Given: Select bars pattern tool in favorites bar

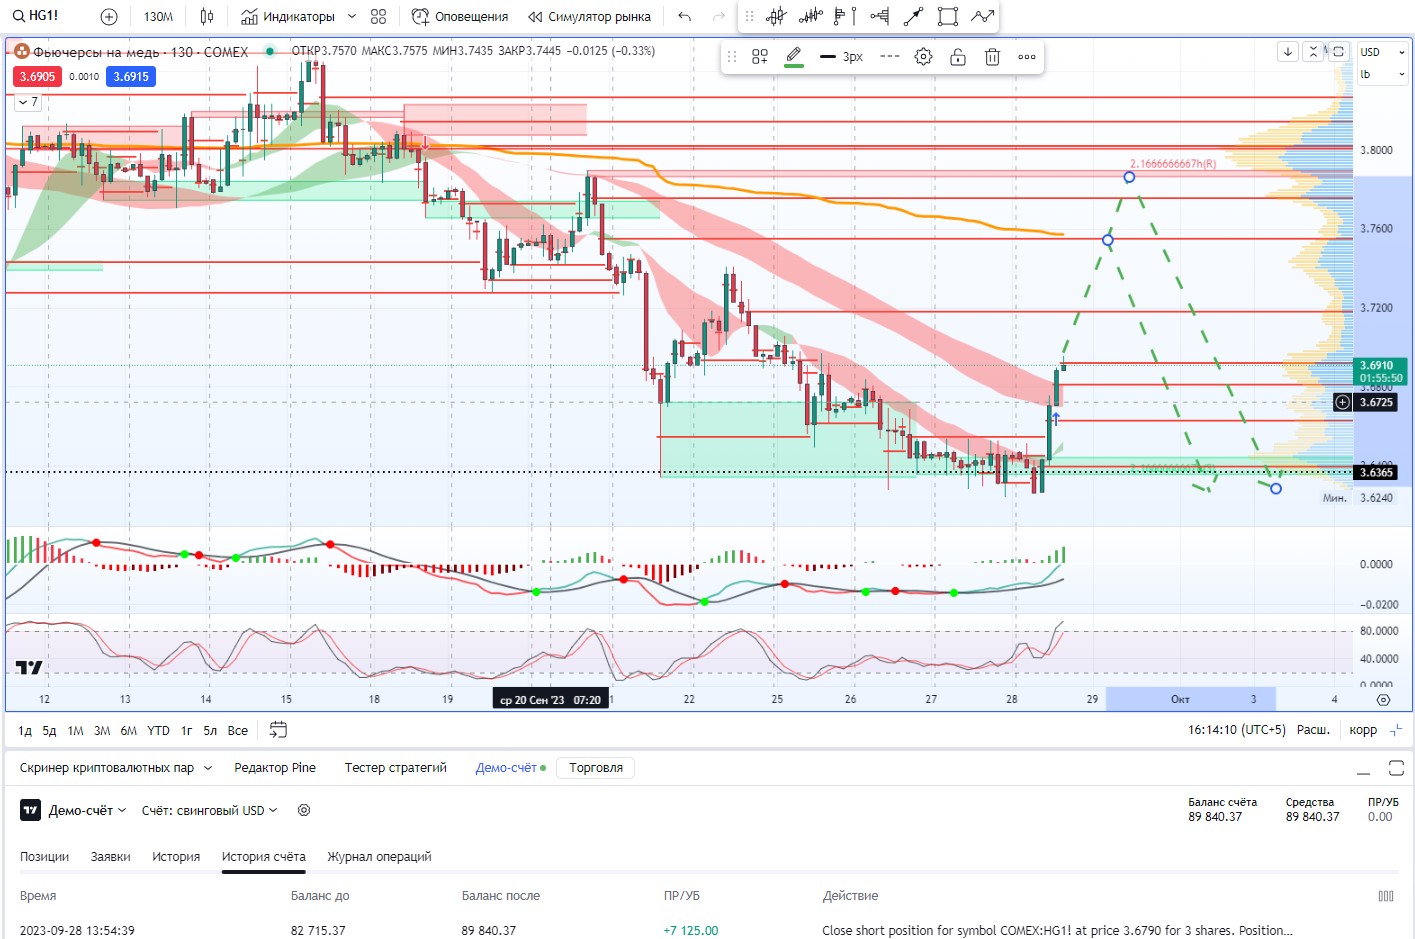Looking at the screenshot, I should point(811,16).
